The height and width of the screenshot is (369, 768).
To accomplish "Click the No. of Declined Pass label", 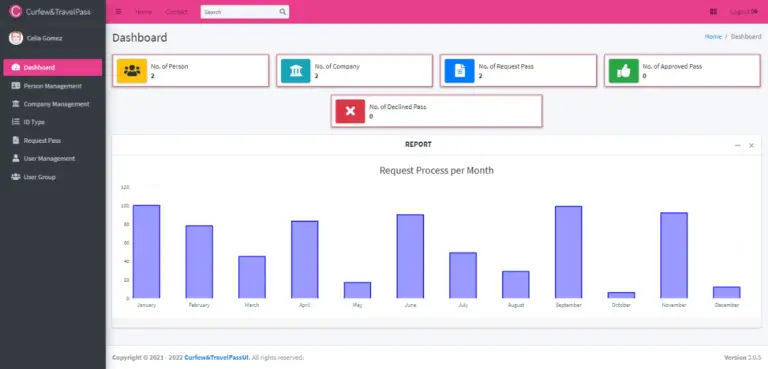I will [x=398, y=107].
